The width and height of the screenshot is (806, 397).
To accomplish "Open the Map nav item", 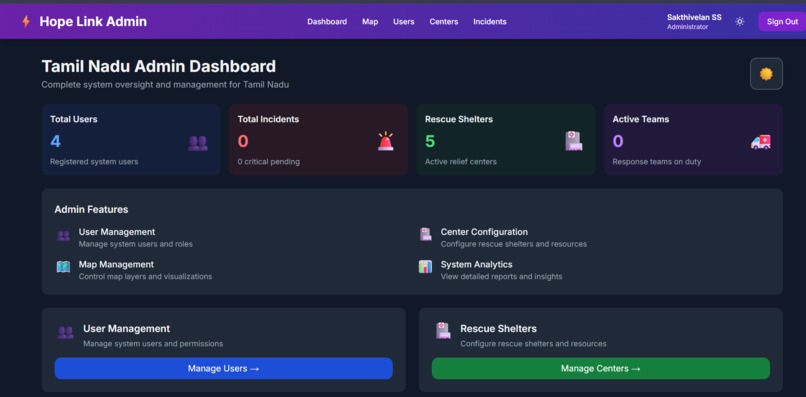I will [370, 22].
